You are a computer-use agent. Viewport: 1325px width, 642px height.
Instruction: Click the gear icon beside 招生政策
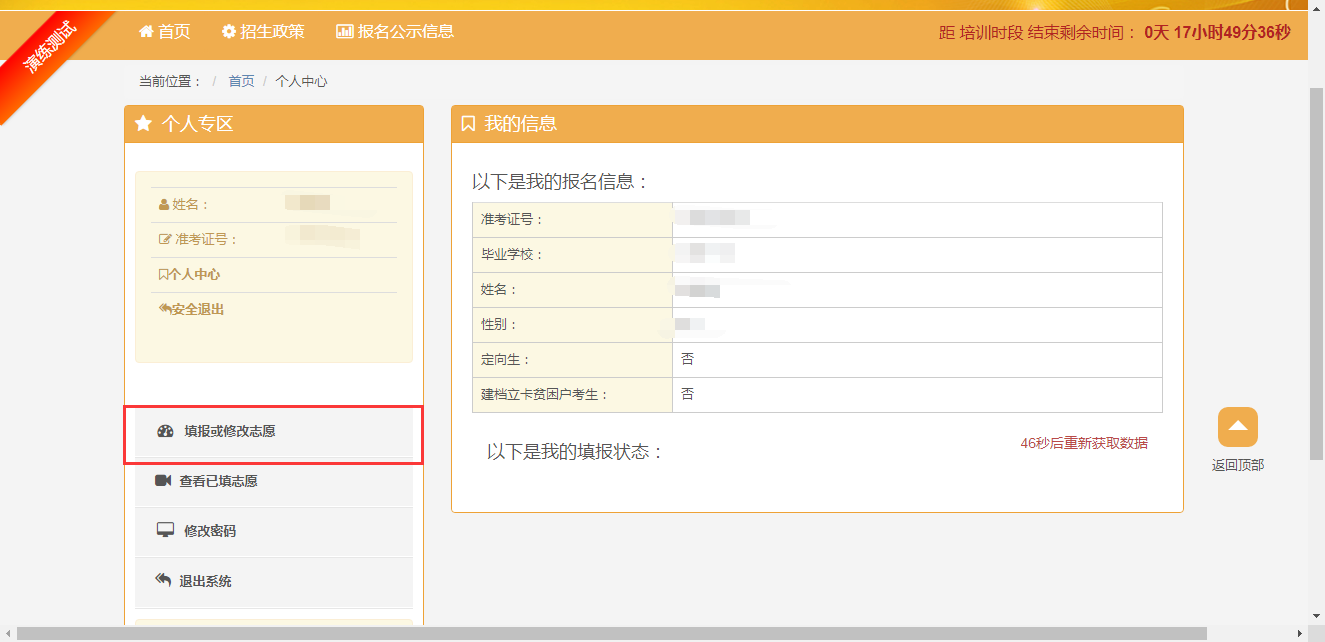tap(229, 32)
